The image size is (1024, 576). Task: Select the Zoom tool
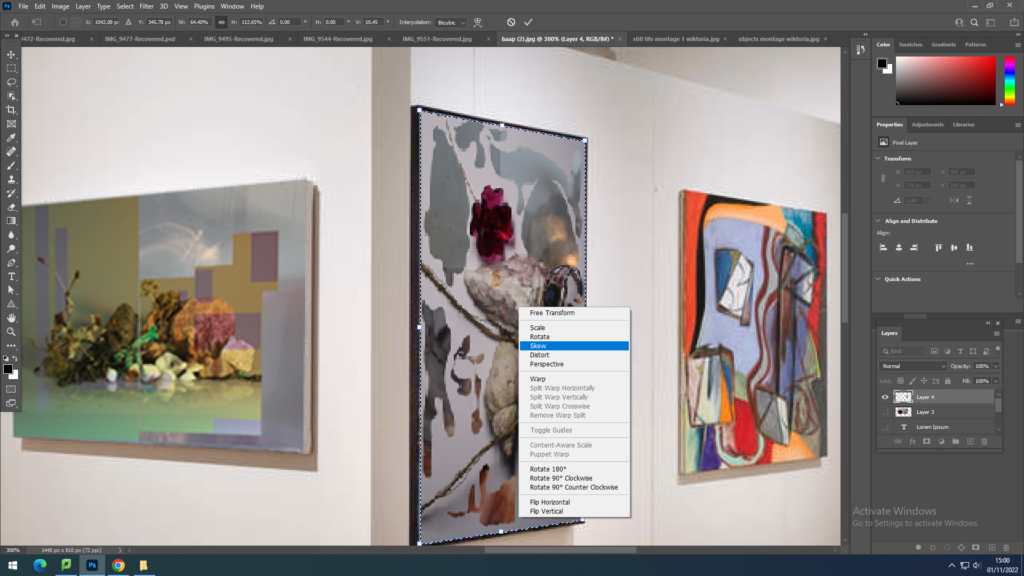point(11,332)
